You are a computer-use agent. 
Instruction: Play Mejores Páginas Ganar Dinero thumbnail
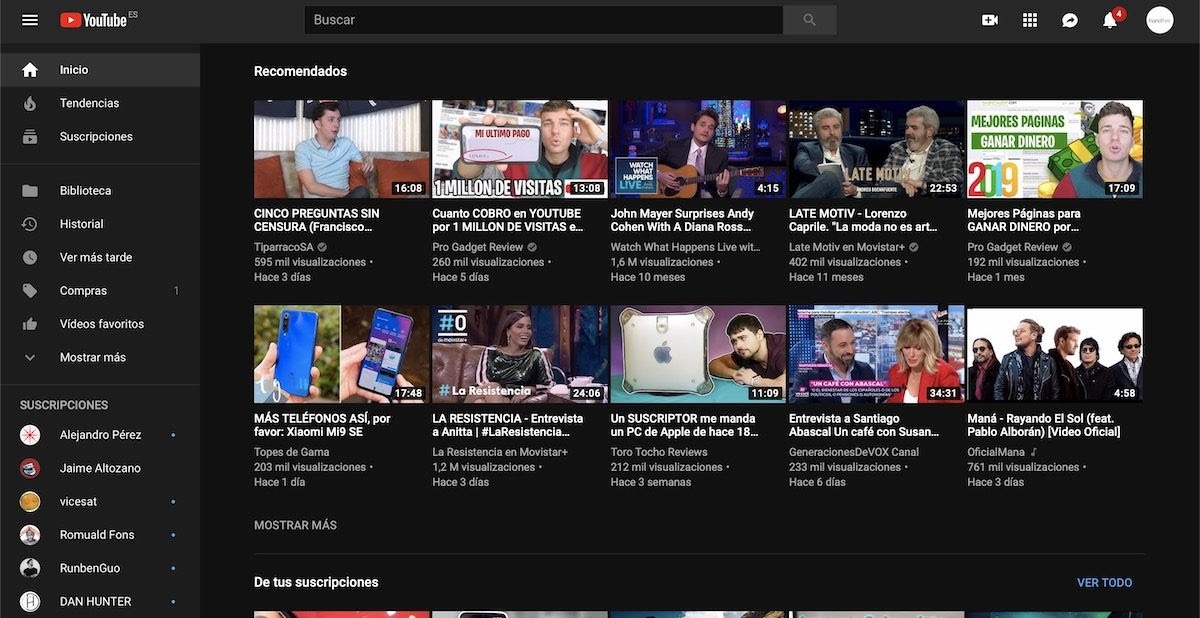(x=1054, y=149)
